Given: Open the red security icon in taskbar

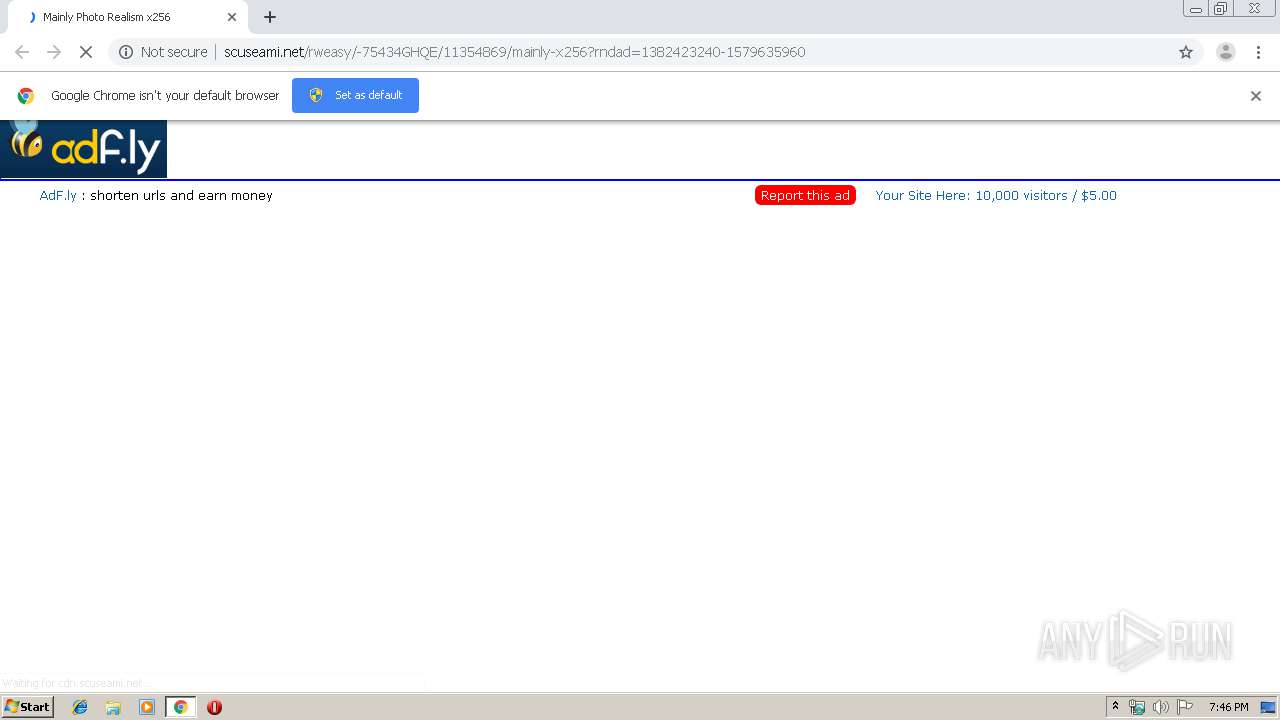Looking at the screenshot, I should [214, 707].
